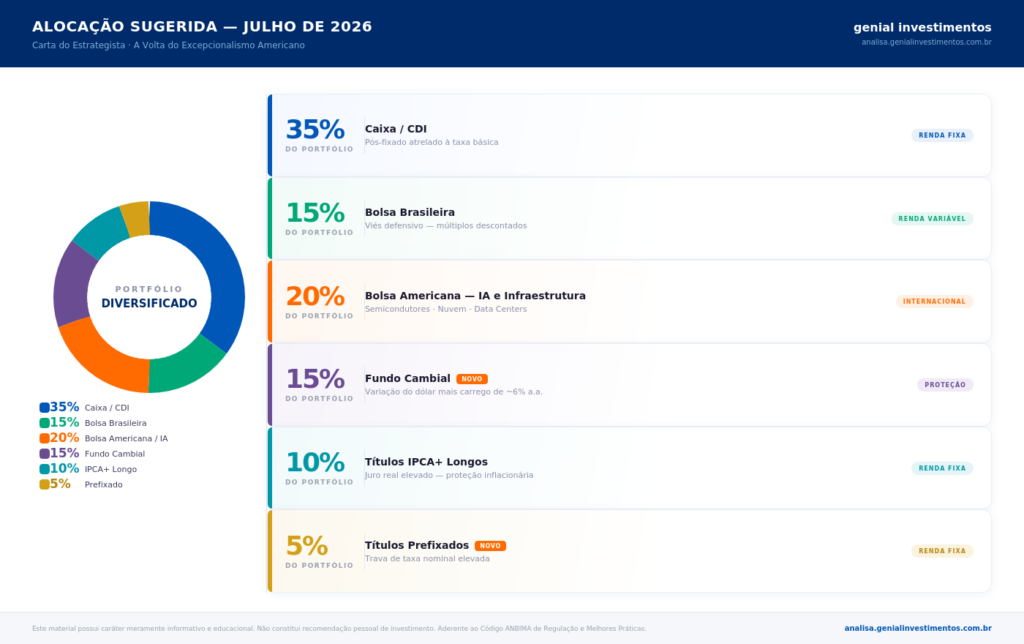This screenshot has width=1024, height=644.
Task: Click the Portfólio Diversificado donut center label
Action: [x=149, y=297]
